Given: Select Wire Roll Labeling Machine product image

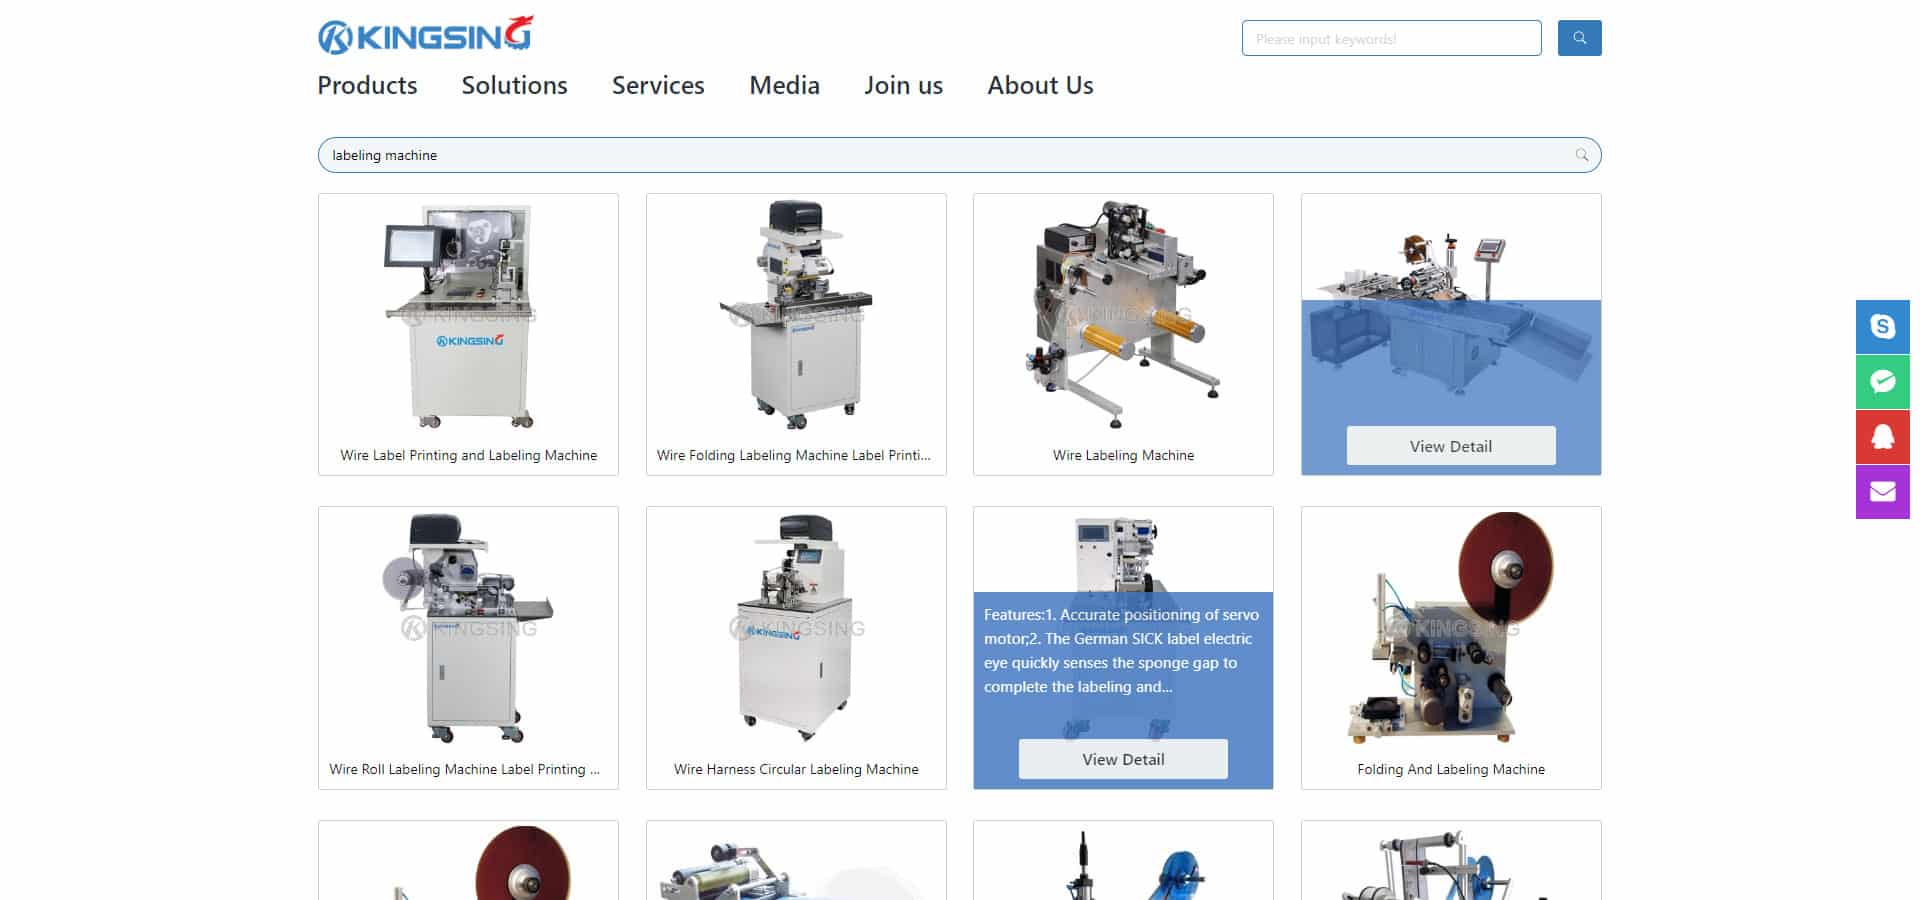Looking at the screenshot, I should 468,628.
